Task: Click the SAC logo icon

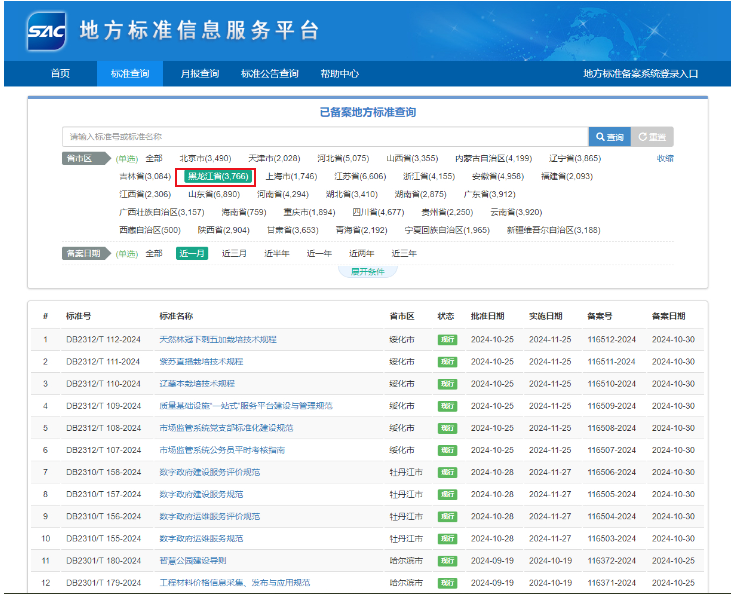Action: 46,31
